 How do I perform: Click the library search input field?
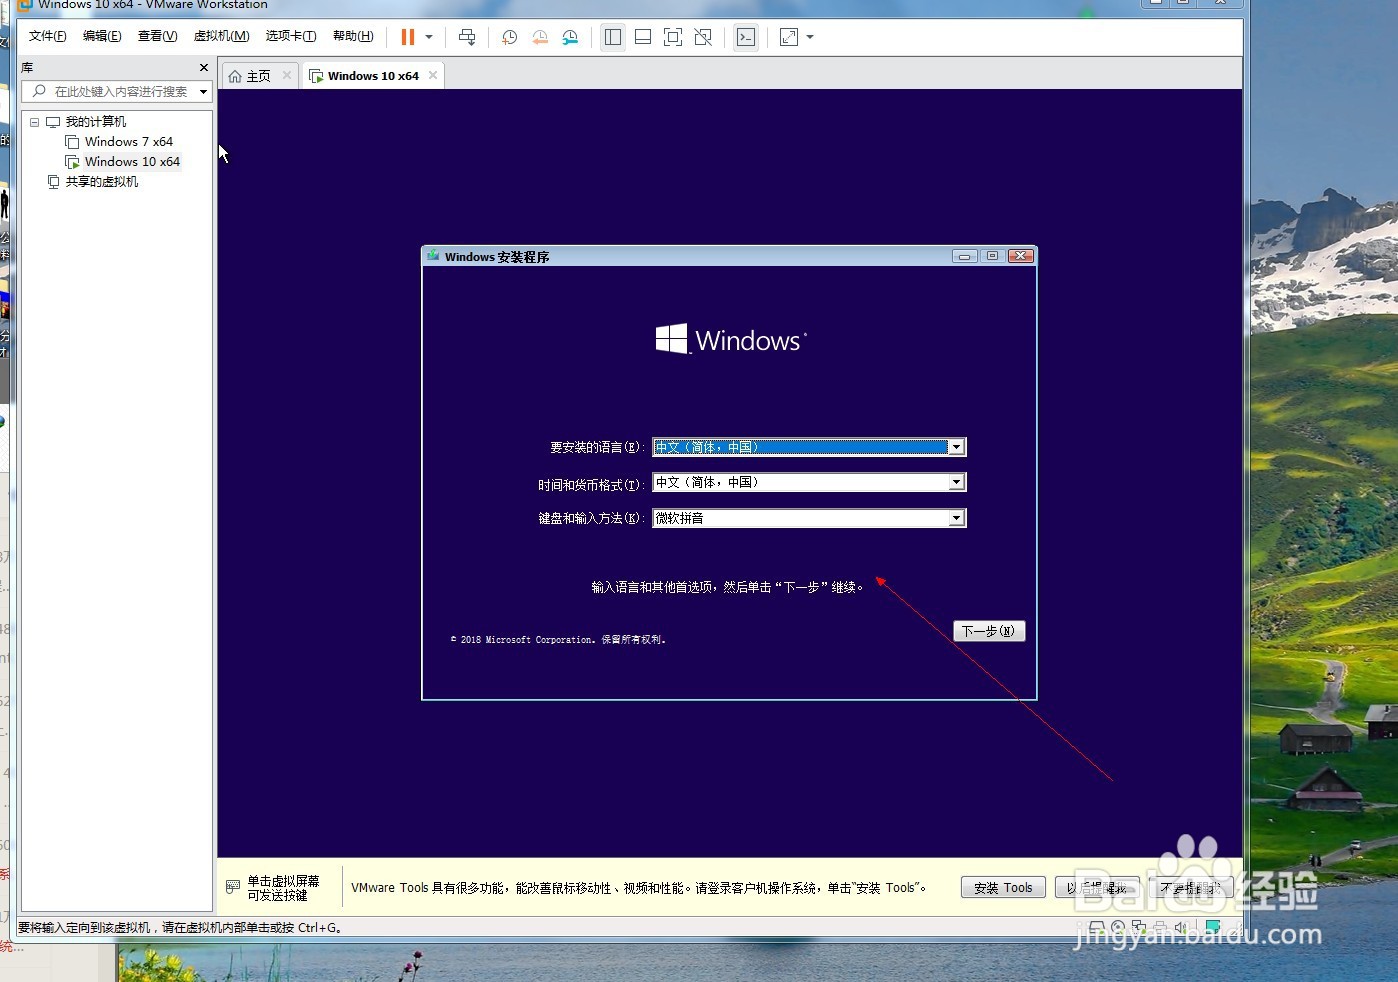click(x=116, y=91)
